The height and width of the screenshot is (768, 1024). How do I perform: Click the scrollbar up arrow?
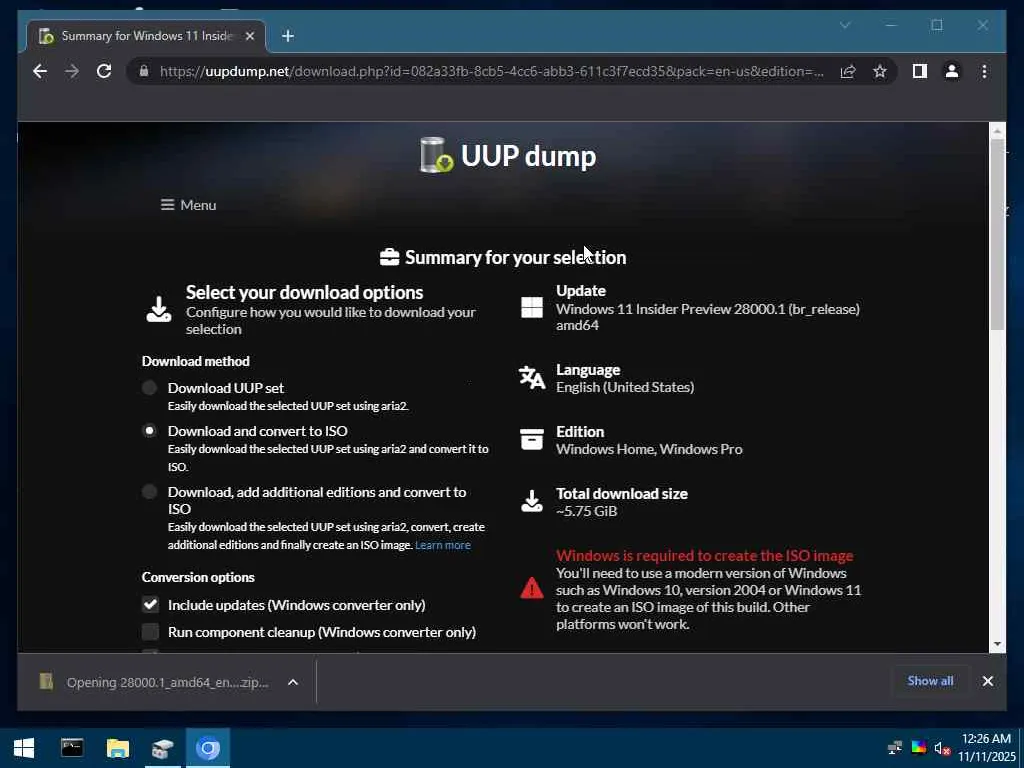(997, 131)
